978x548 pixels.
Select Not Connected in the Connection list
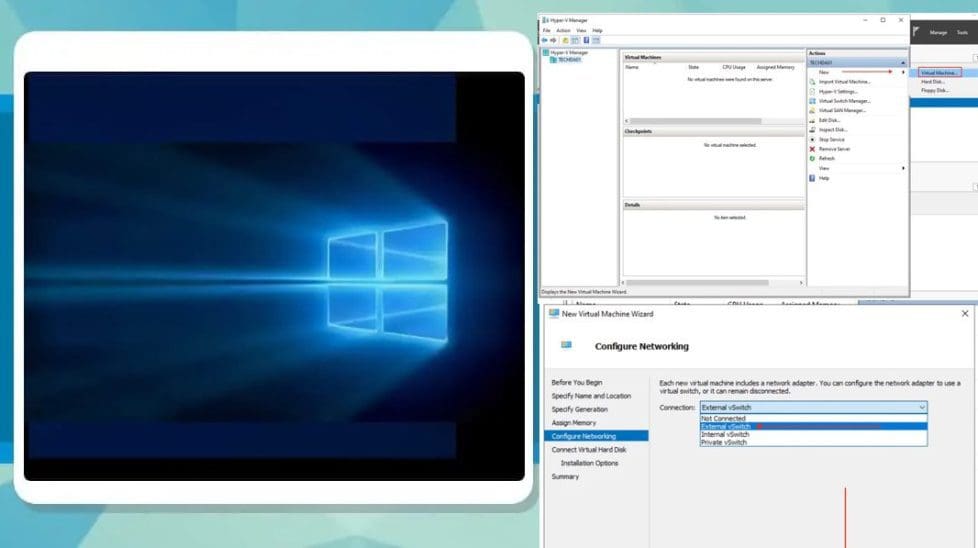click(x=813, y=418)
